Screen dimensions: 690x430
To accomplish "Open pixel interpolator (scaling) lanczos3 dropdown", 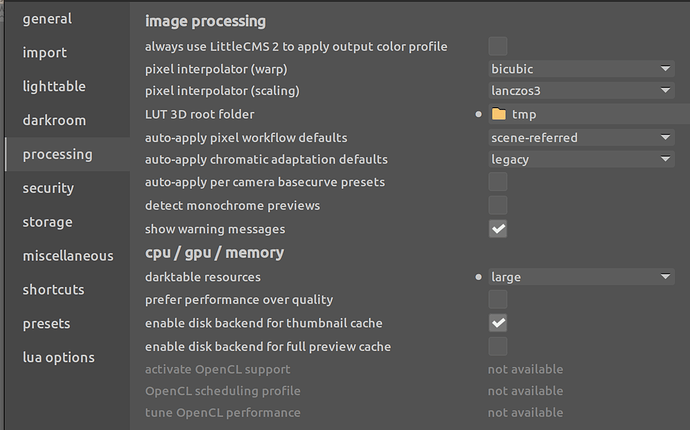I will (580, 91).
